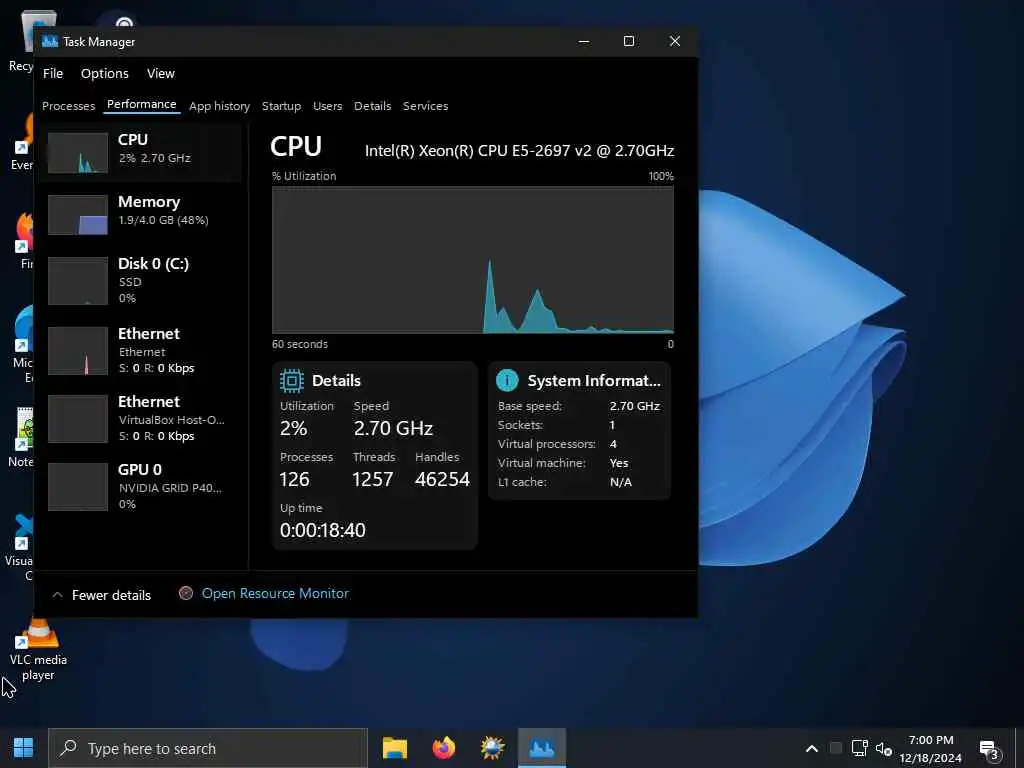
Task: Open File Explorer from the taskbar
Action: click(394, 748)
